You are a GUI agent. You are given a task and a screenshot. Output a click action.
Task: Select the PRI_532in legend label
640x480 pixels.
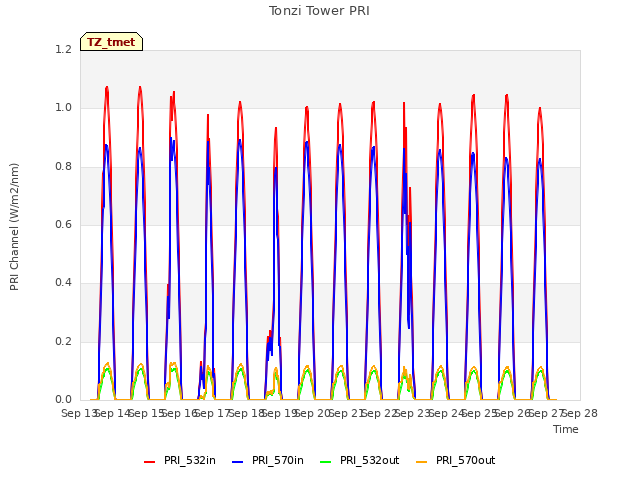tap(190, 461)
